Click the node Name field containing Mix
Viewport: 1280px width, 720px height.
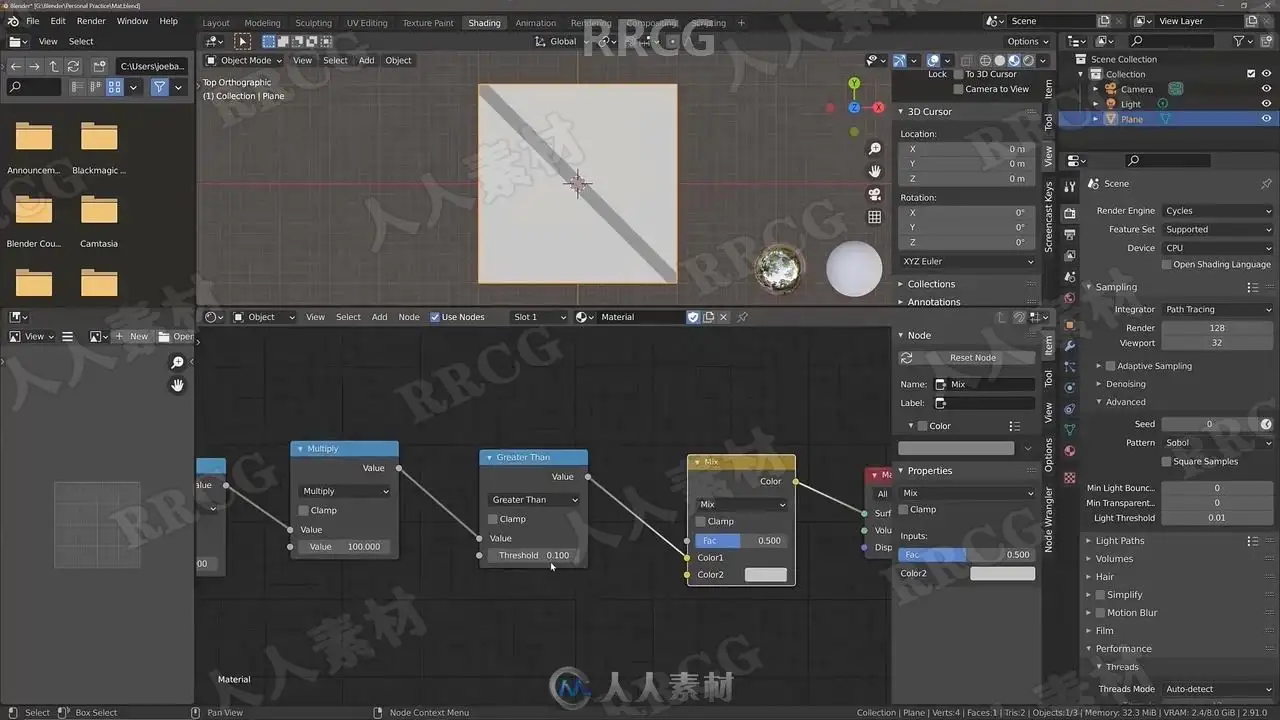984,384
